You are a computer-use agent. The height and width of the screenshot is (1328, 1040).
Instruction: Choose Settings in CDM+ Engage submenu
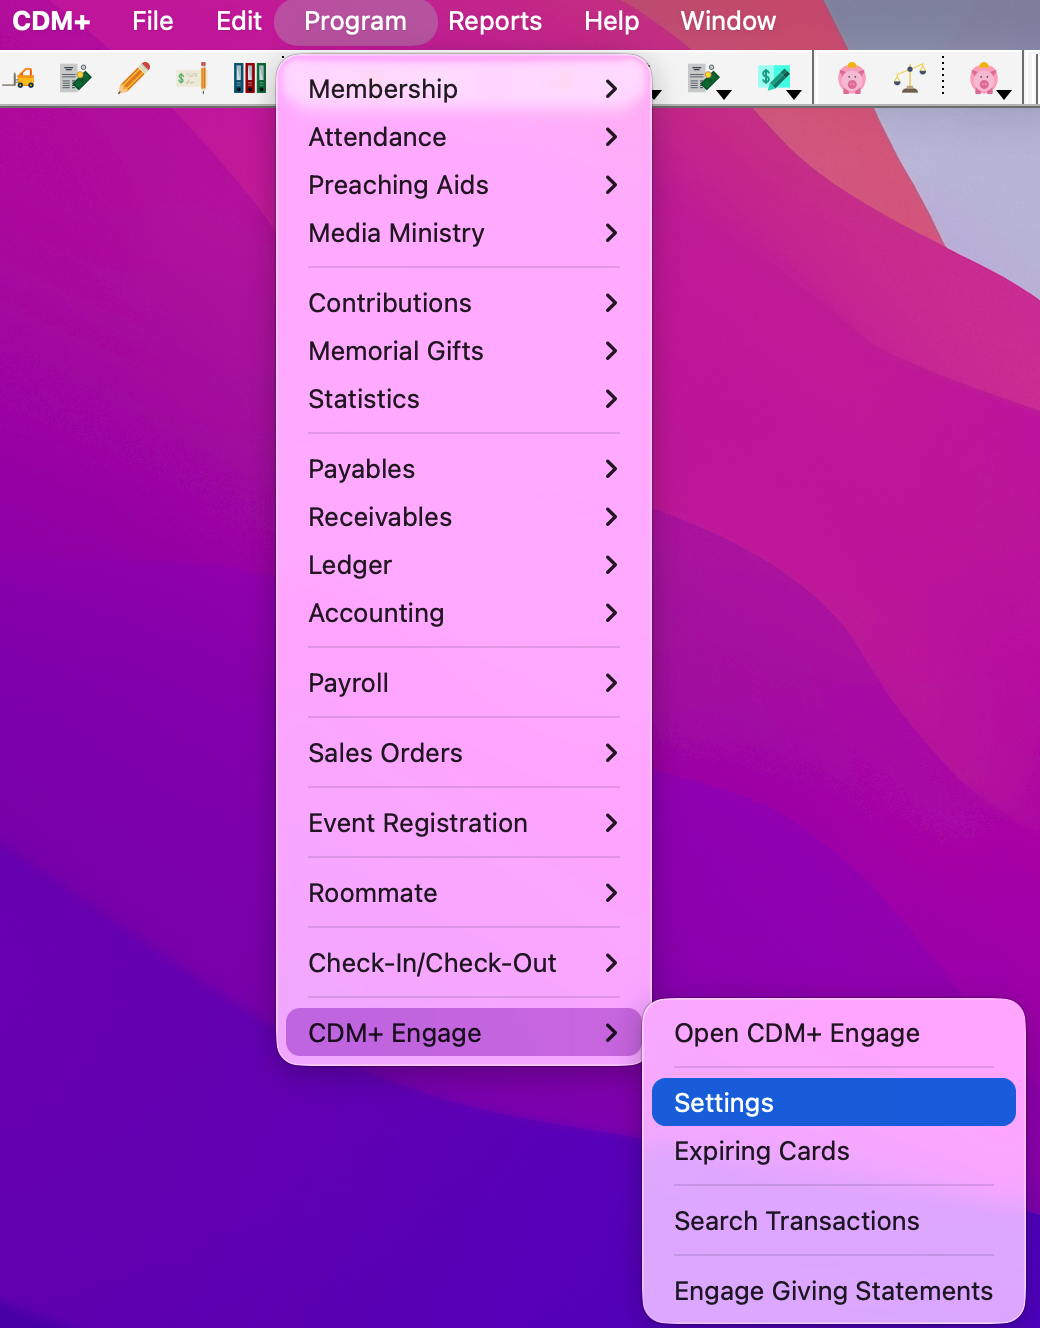[834, 1102]
